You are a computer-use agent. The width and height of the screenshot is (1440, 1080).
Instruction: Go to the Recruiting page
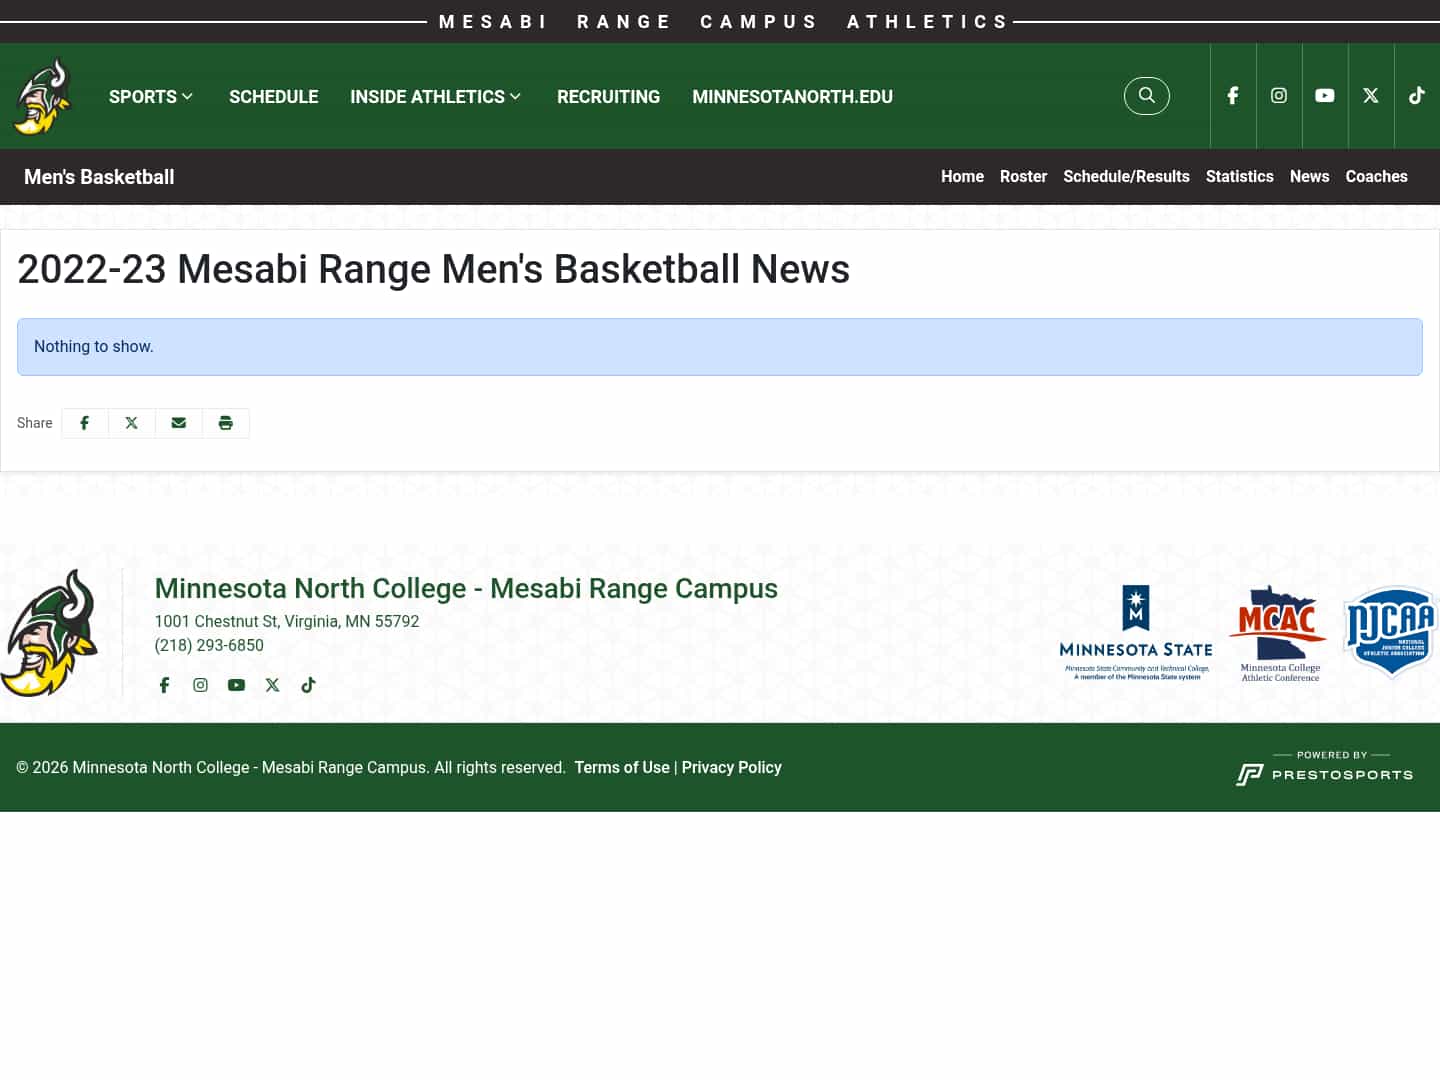[x=608, y=97]
